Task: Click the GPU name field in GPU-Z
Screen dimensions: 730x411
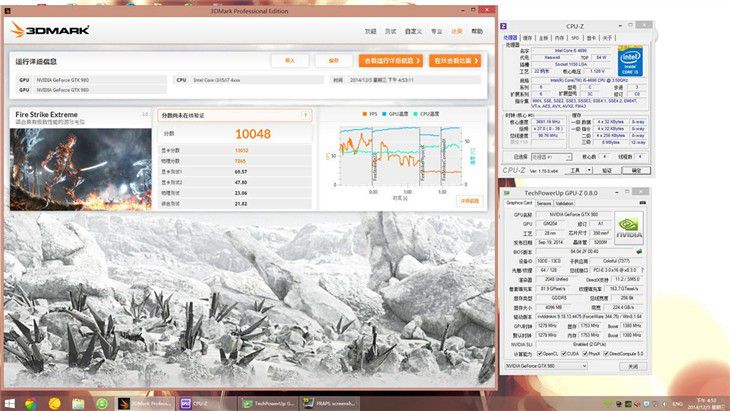Action: pyautogui.click(x=573, y=215)
